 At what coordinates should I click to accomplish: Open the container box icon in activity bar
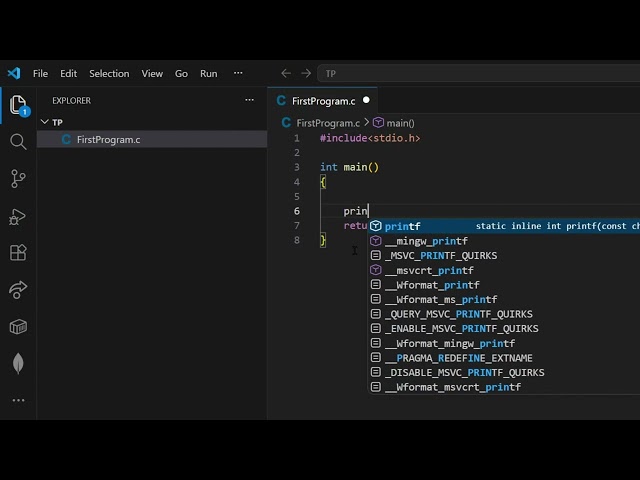click(18, 327)
